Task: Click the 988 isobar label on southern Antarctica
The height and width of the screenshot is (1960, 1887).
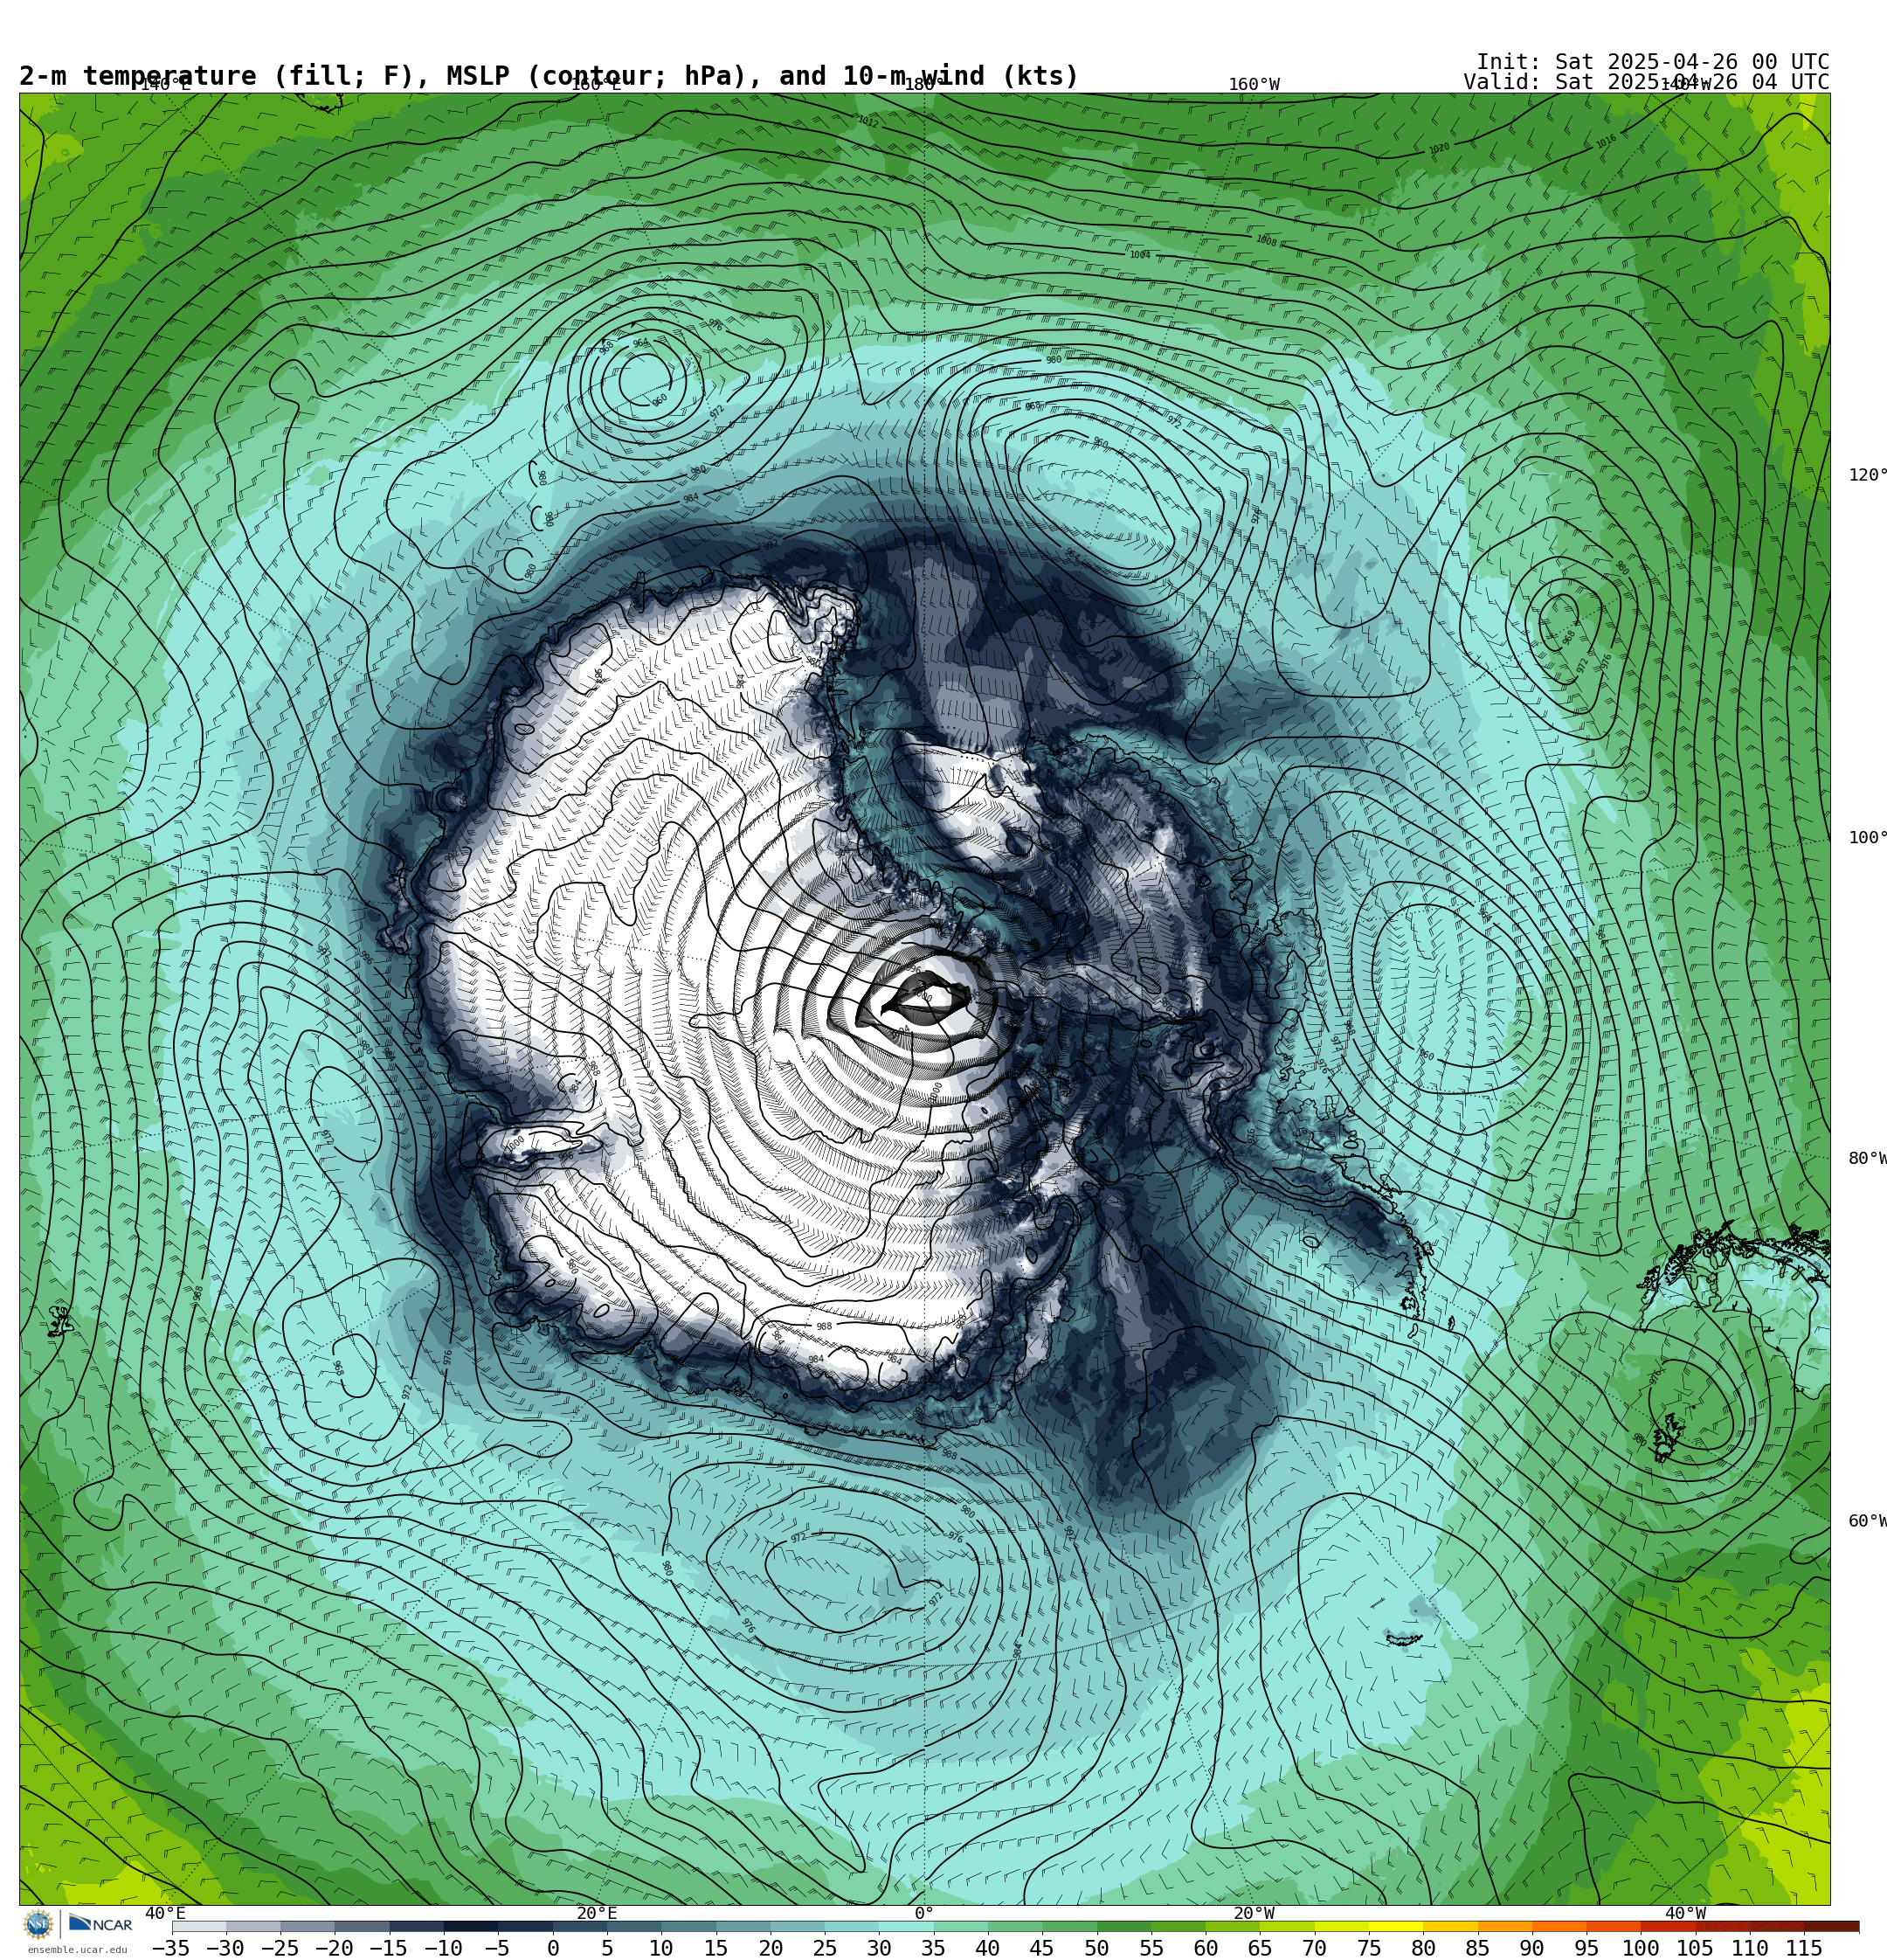Action: [x=824, y=1327]
